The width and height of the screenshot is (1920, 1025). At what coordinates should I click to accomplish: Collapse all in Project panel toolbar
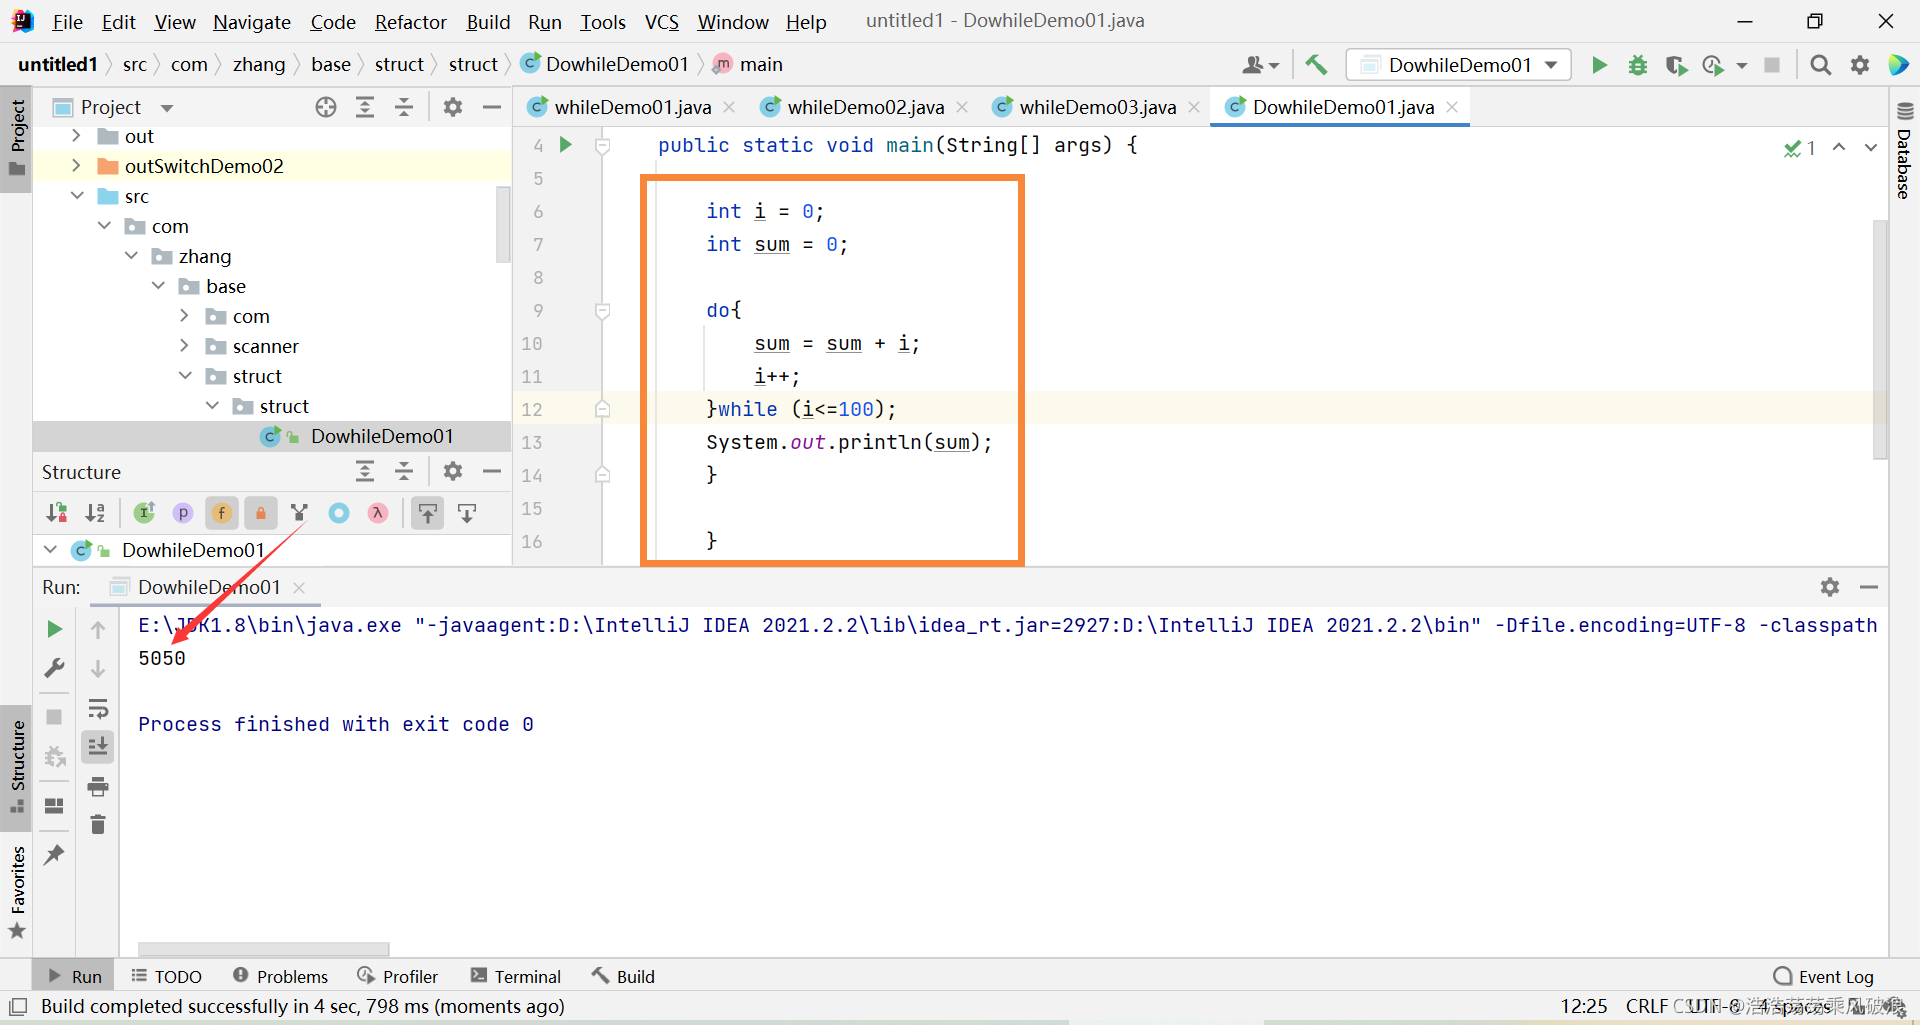tap(404, 107)
